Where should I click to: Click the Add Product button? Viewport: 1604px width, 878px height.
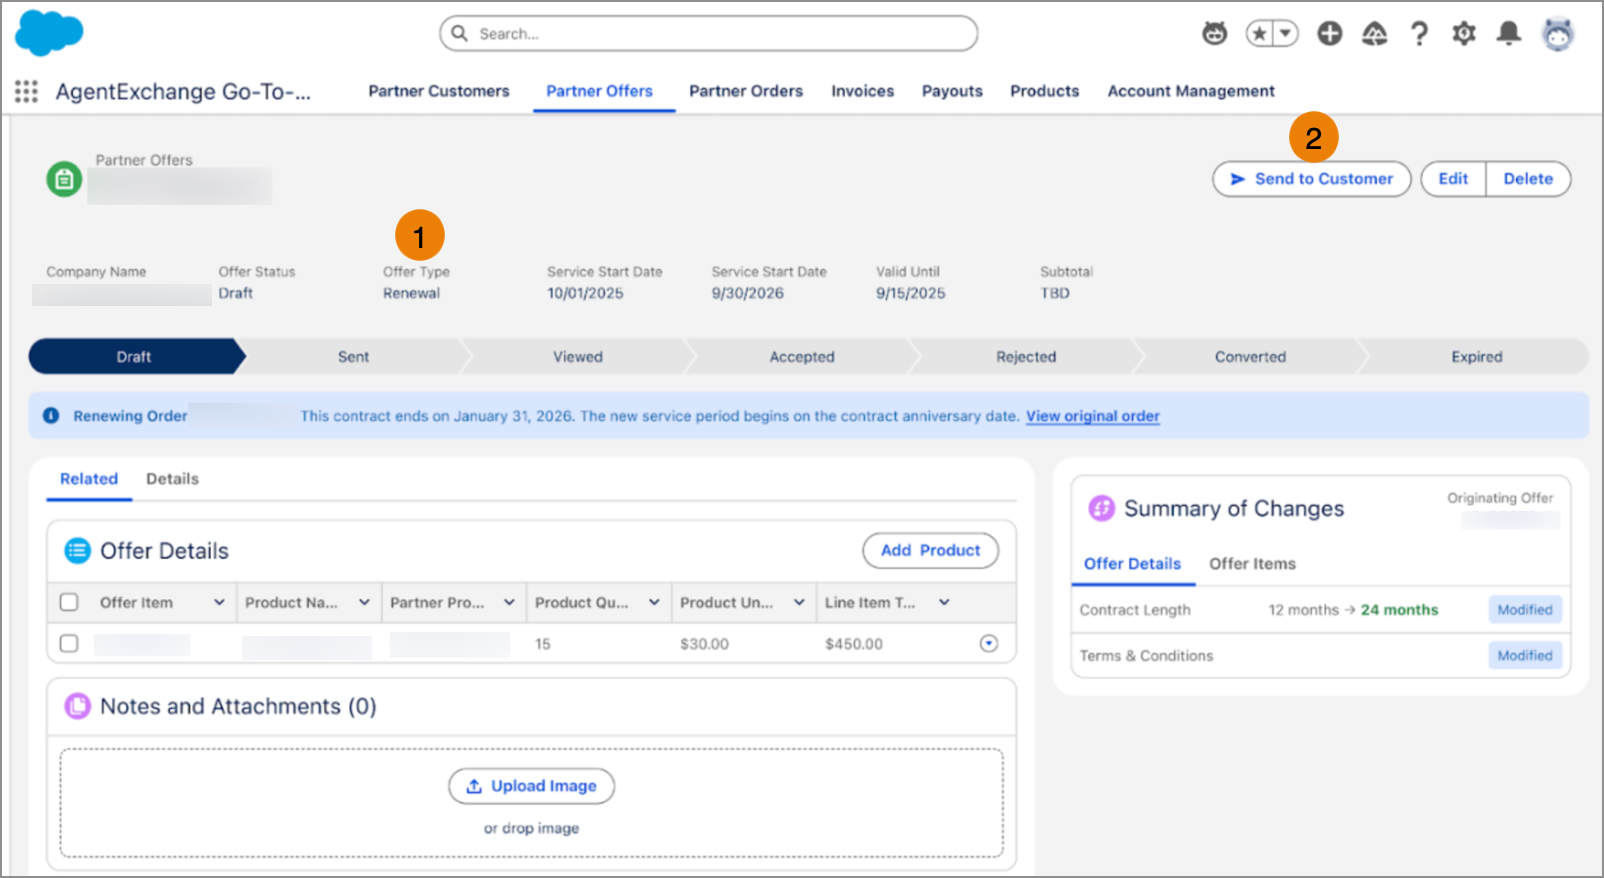point(930,550)
